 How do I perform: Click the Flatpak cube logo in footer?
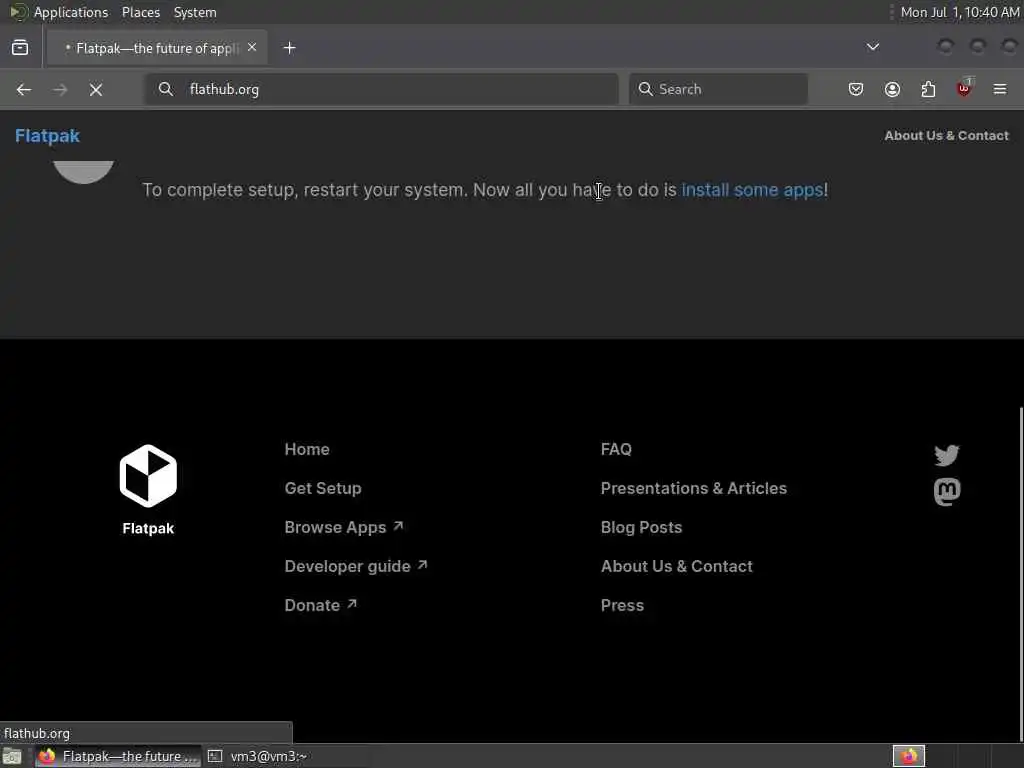tap(148, 476)
